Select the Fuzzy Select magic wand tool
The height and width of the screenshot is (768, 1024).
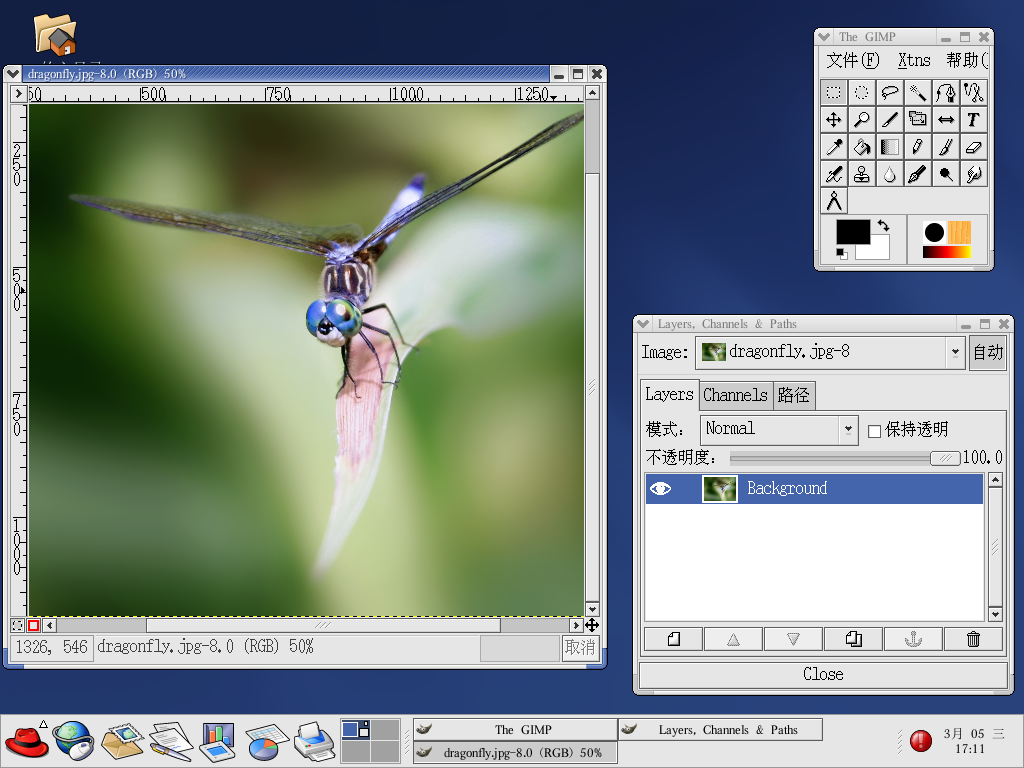click(917, 93)
